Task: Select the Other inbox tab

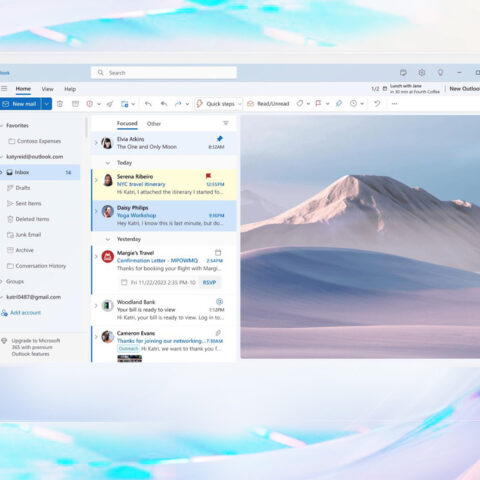Action: 154,124
